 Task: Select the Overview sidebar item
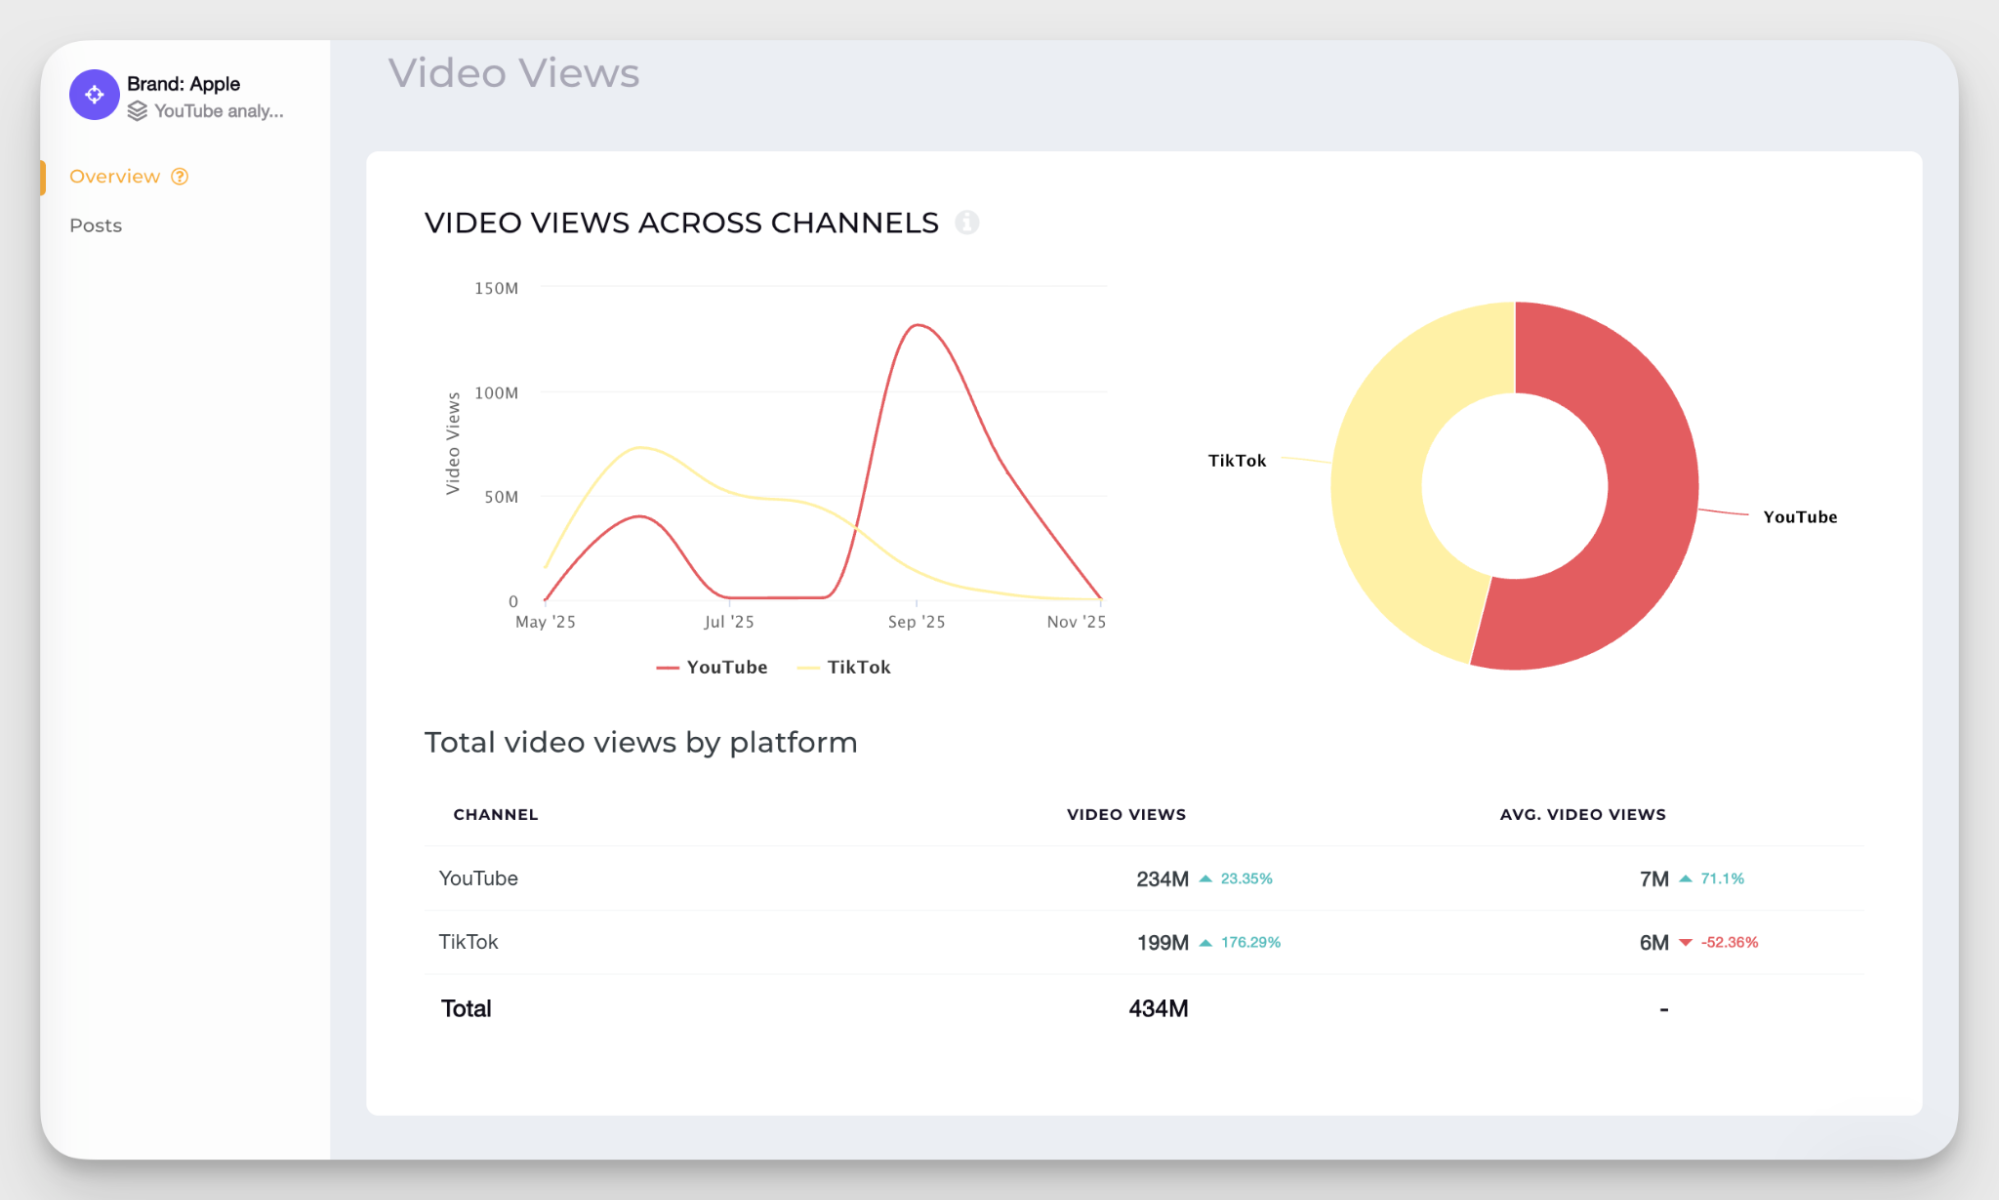[115, 176]
